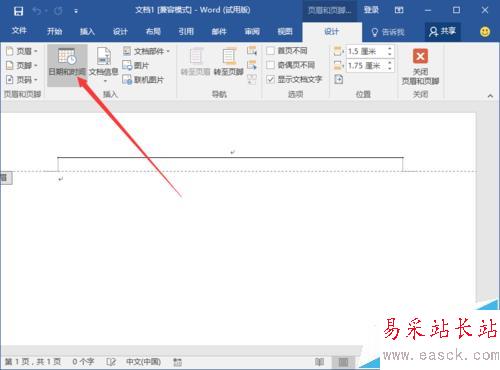Screen dimensions: 500x370
Task: Click the footer distance 1.75 厘米 field
Action: pos(365,66)
